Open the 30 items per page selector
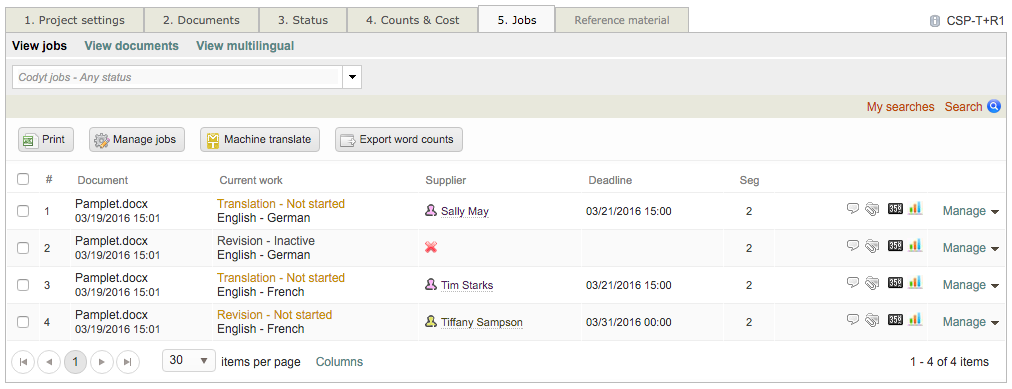 coord(188,361)
